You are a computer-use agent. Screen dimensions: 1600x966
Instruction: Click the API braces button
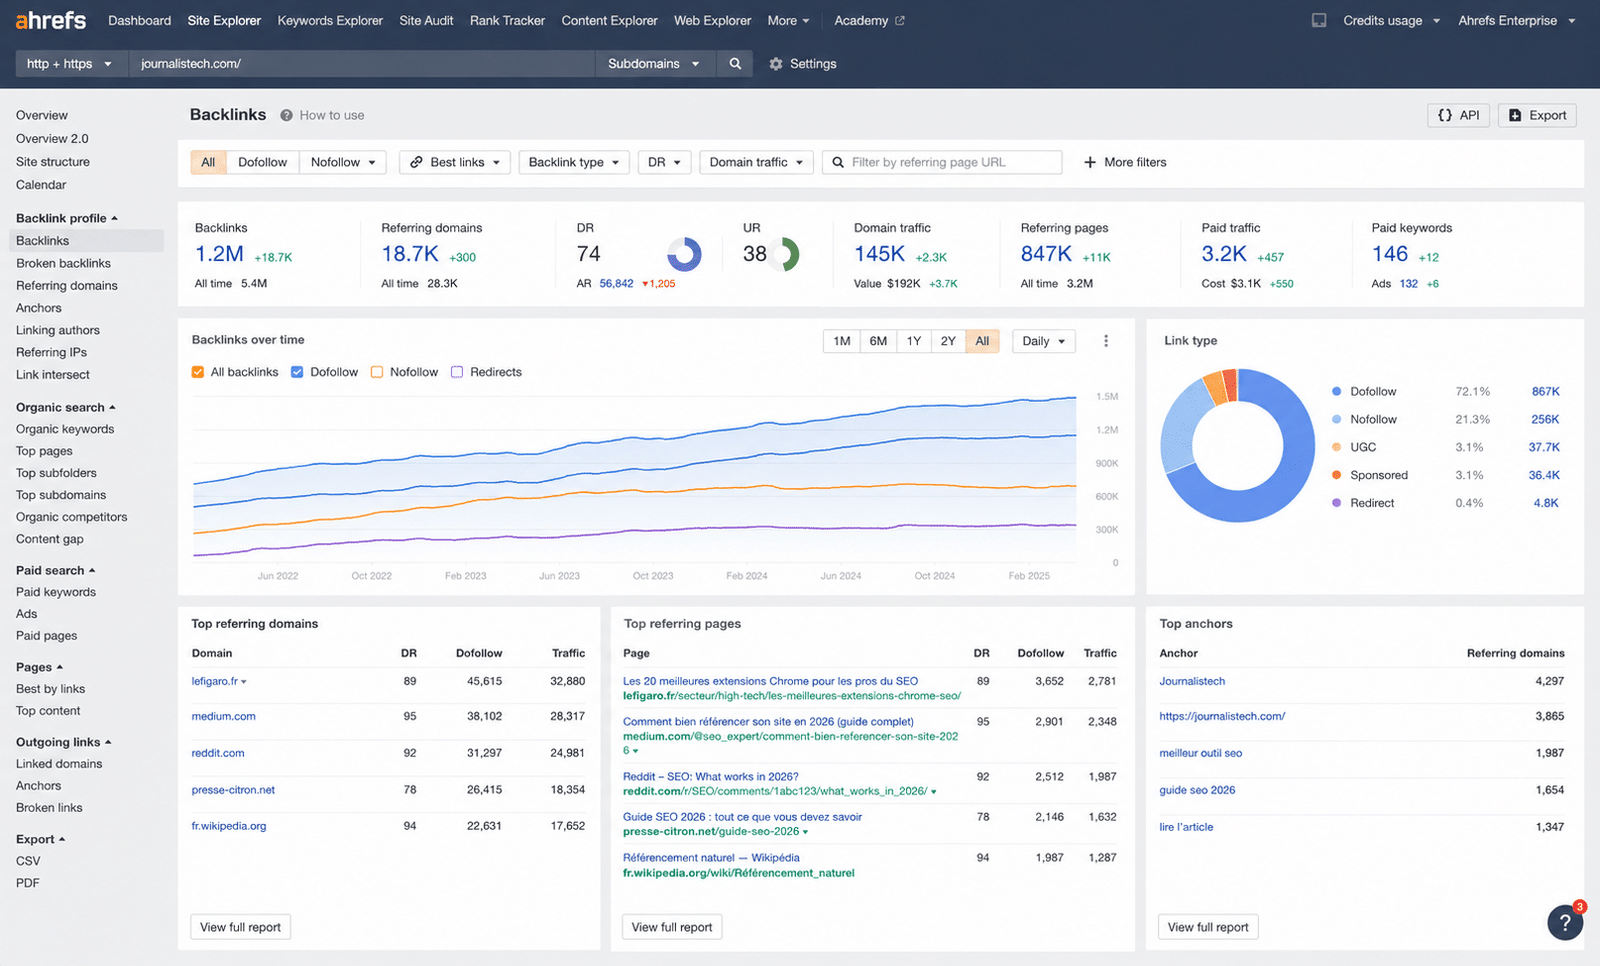click(1459, 115)
